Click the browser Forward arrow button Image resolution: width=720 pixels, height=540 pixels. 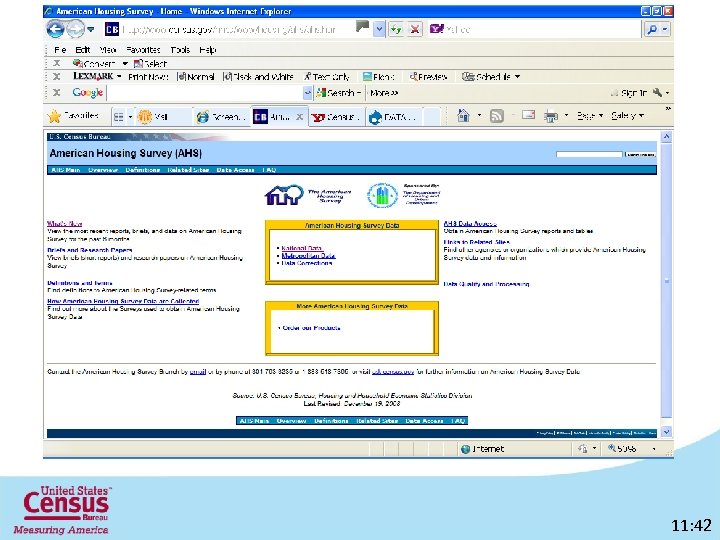[76, 29]
